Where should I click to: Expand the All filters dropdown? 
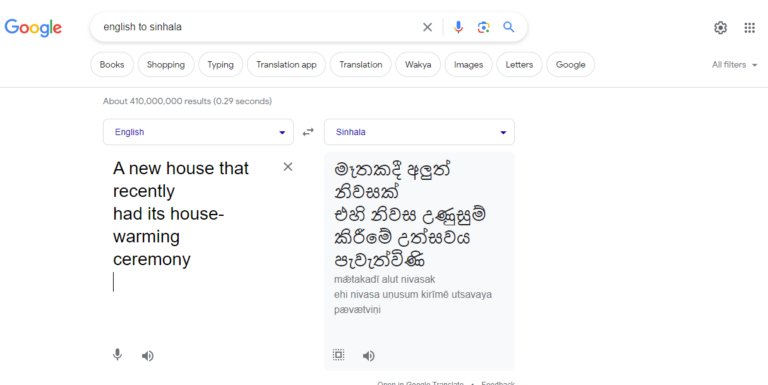(735, 65)
